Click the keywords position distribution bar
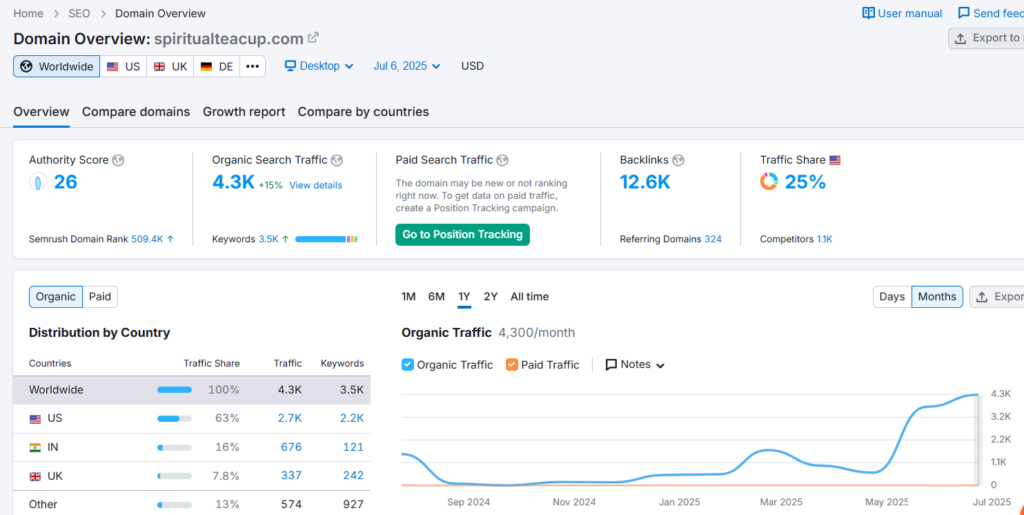 point(326,240)
